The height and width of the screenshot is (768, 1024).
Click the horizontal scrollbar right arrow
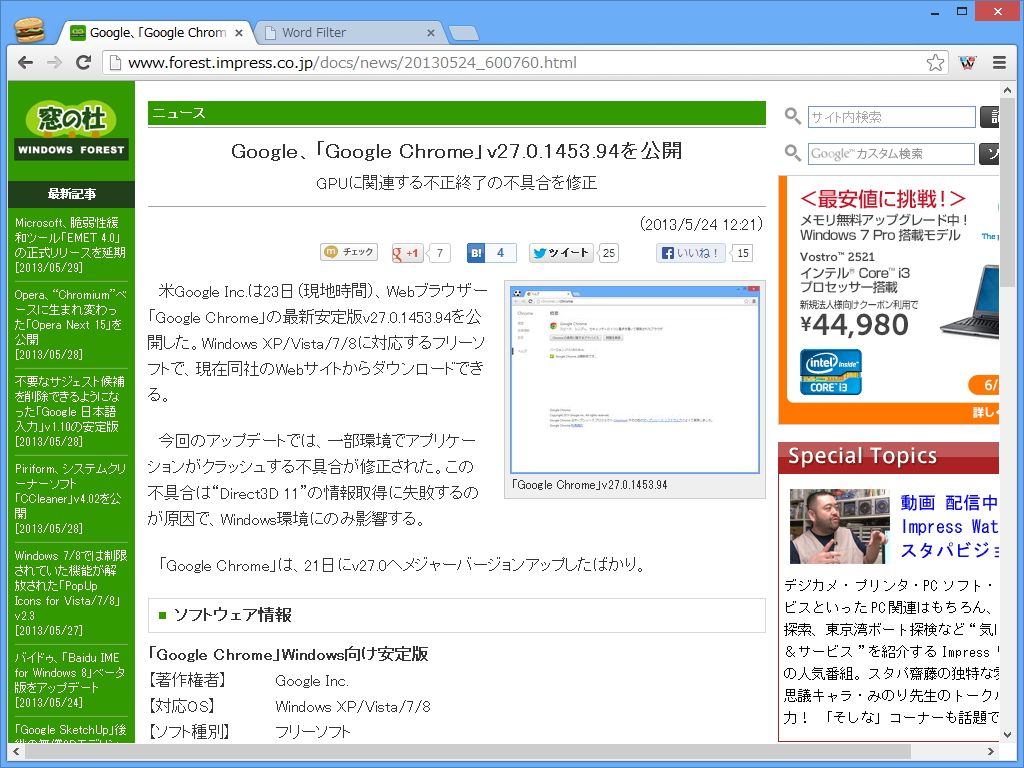coord(991,752)
